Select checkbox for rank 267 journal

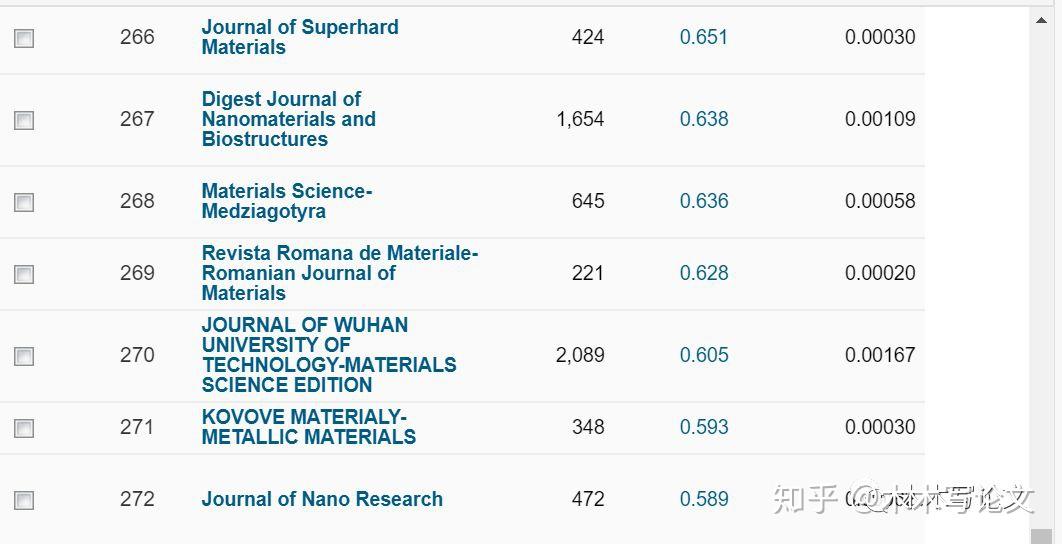pos(24,121)
